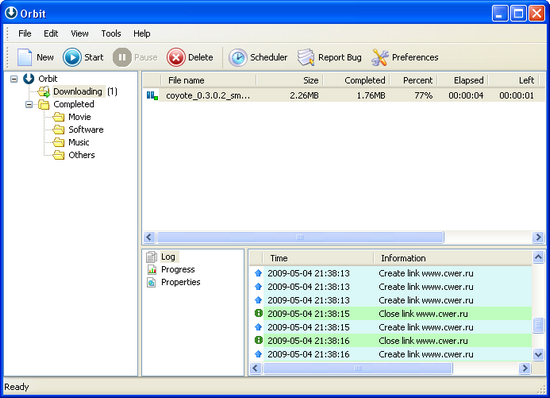Screen dimensions: 550x398
Task: Click the log scrollbar down arrow
Action: (x=538, y=355)
